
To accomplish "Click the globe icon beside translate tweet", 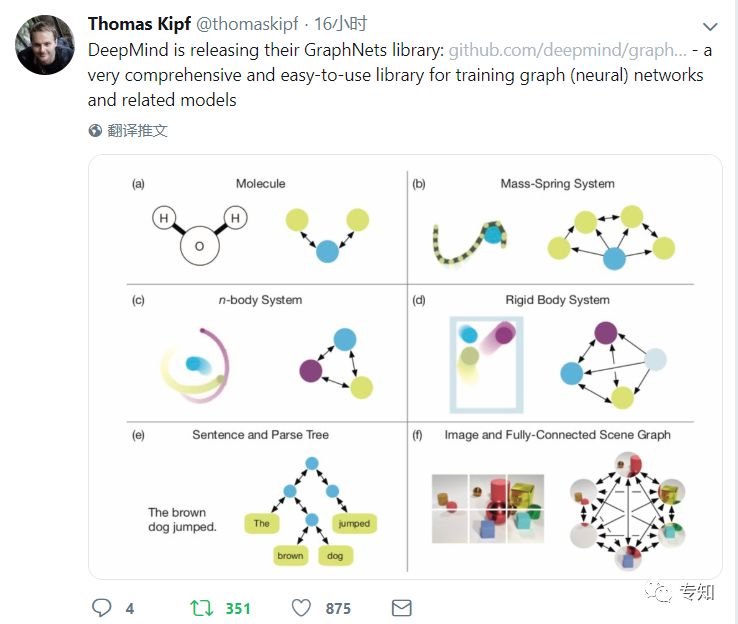I will click(95, 130).
